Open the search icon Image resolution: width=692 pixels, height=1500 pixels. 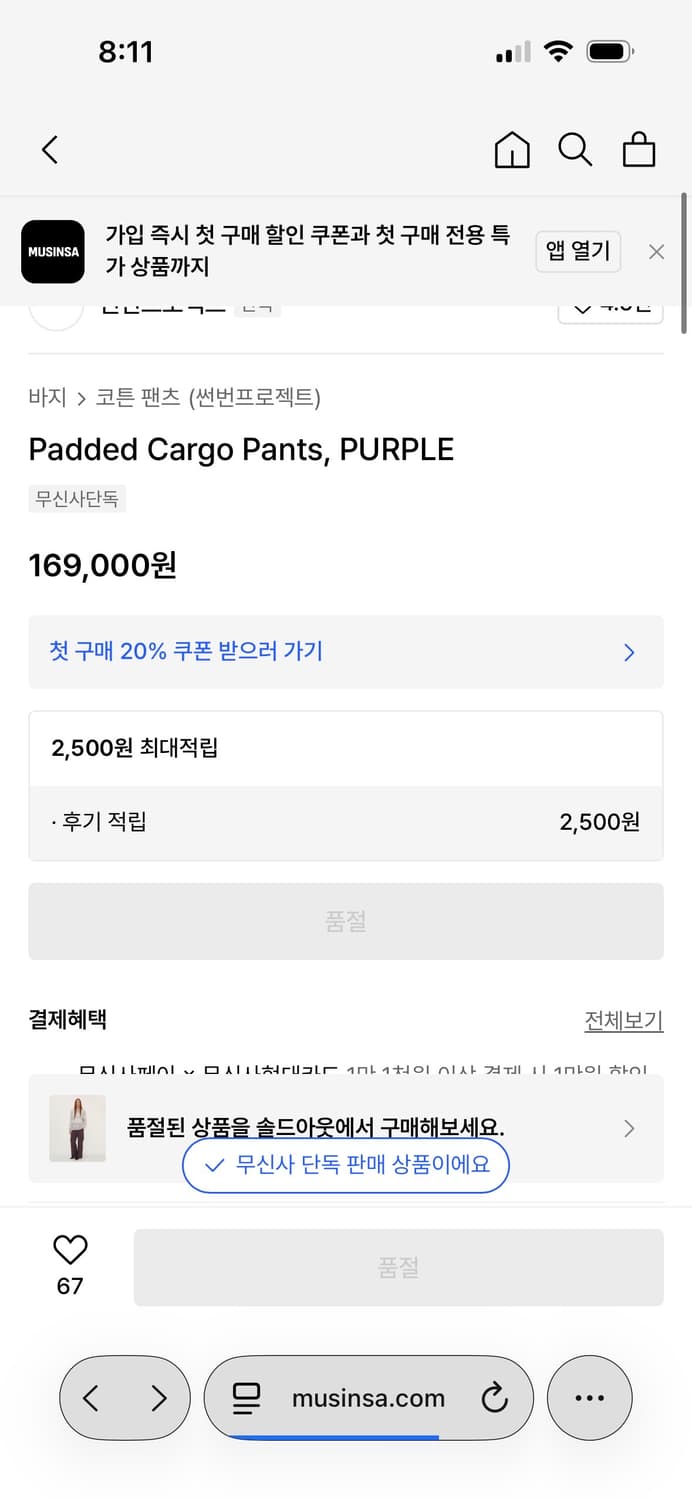click(x=575, y=149)
